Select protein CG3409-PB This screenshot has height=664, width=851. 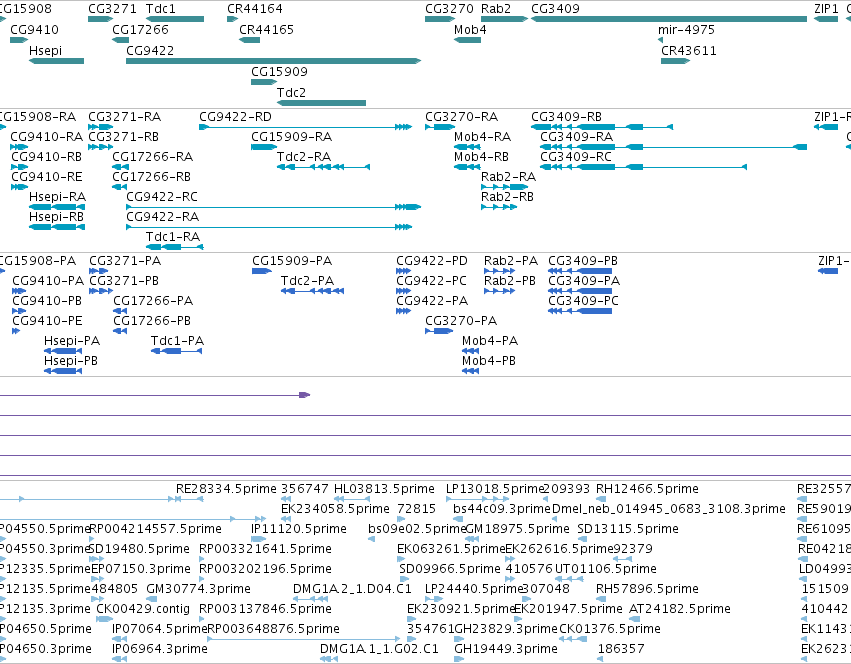583,261
